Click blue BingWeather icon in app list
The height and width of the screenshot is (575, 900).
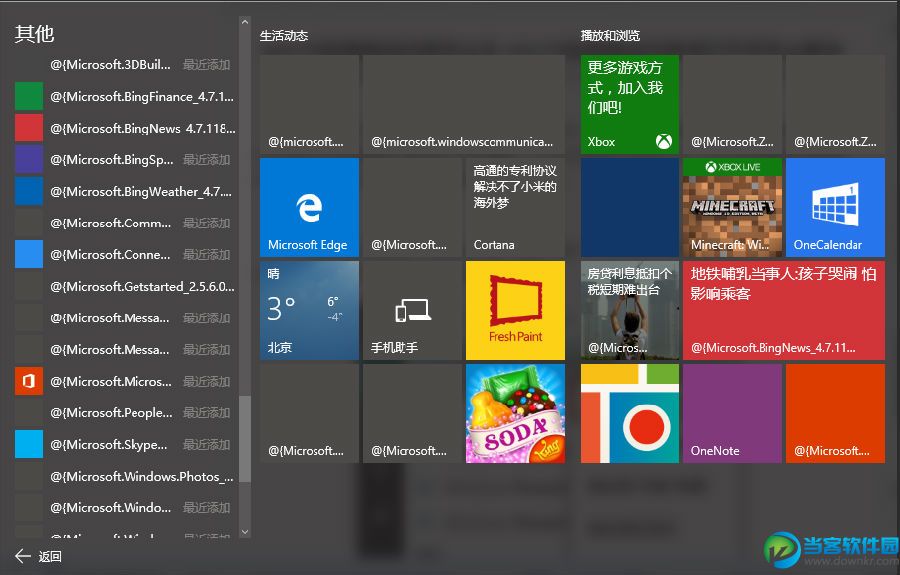tap(29, 191)
